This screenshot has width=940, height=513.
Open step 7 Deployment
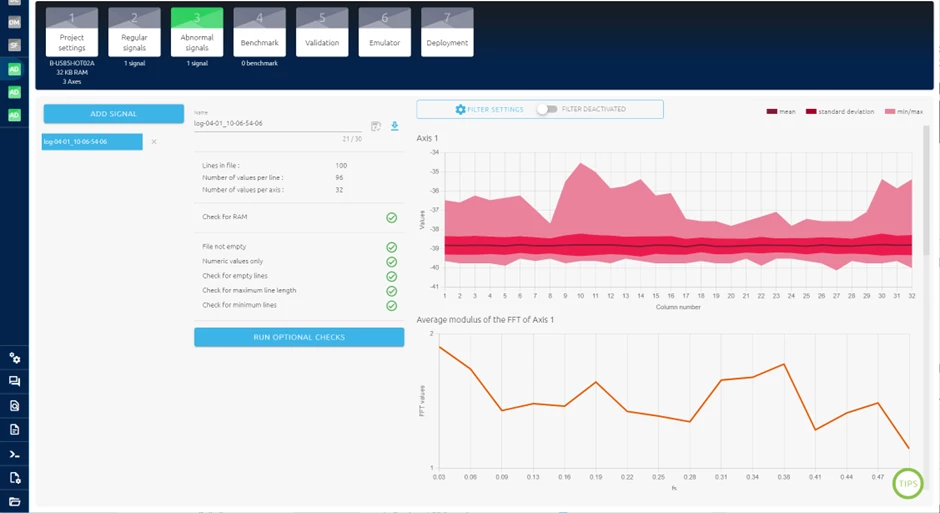447,32
